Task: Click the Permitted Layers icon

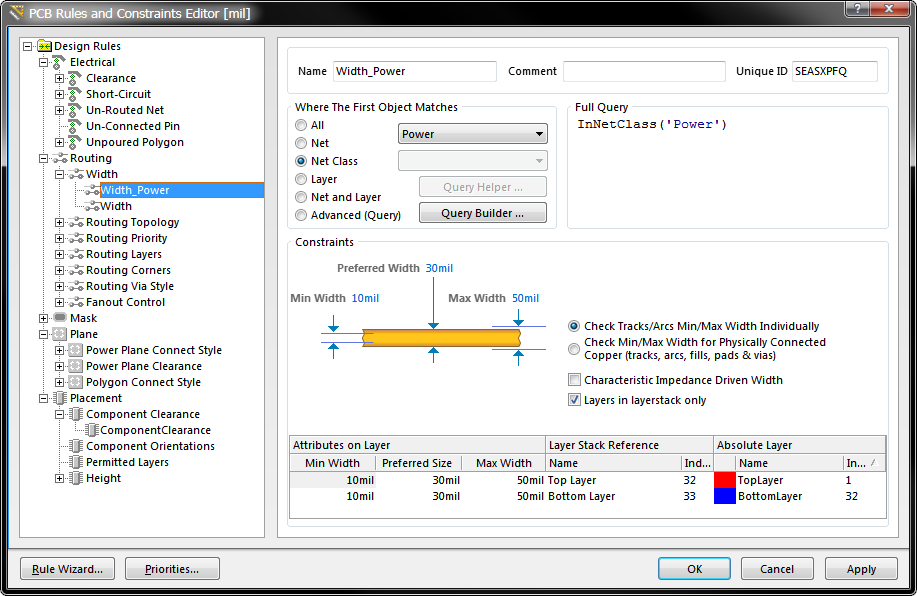Action: (75, 462)
